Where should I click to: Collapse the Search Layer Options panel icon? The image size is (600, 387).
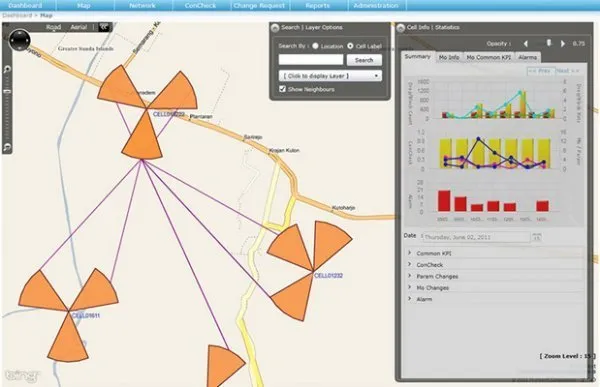[275, 28]
